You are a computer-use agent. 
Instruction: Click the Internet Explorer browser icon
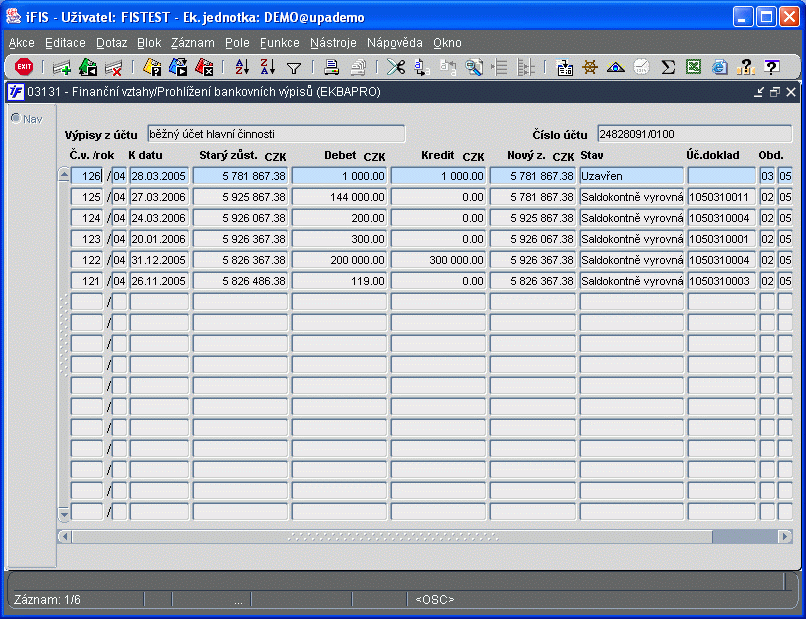click(x=720, y=67)
